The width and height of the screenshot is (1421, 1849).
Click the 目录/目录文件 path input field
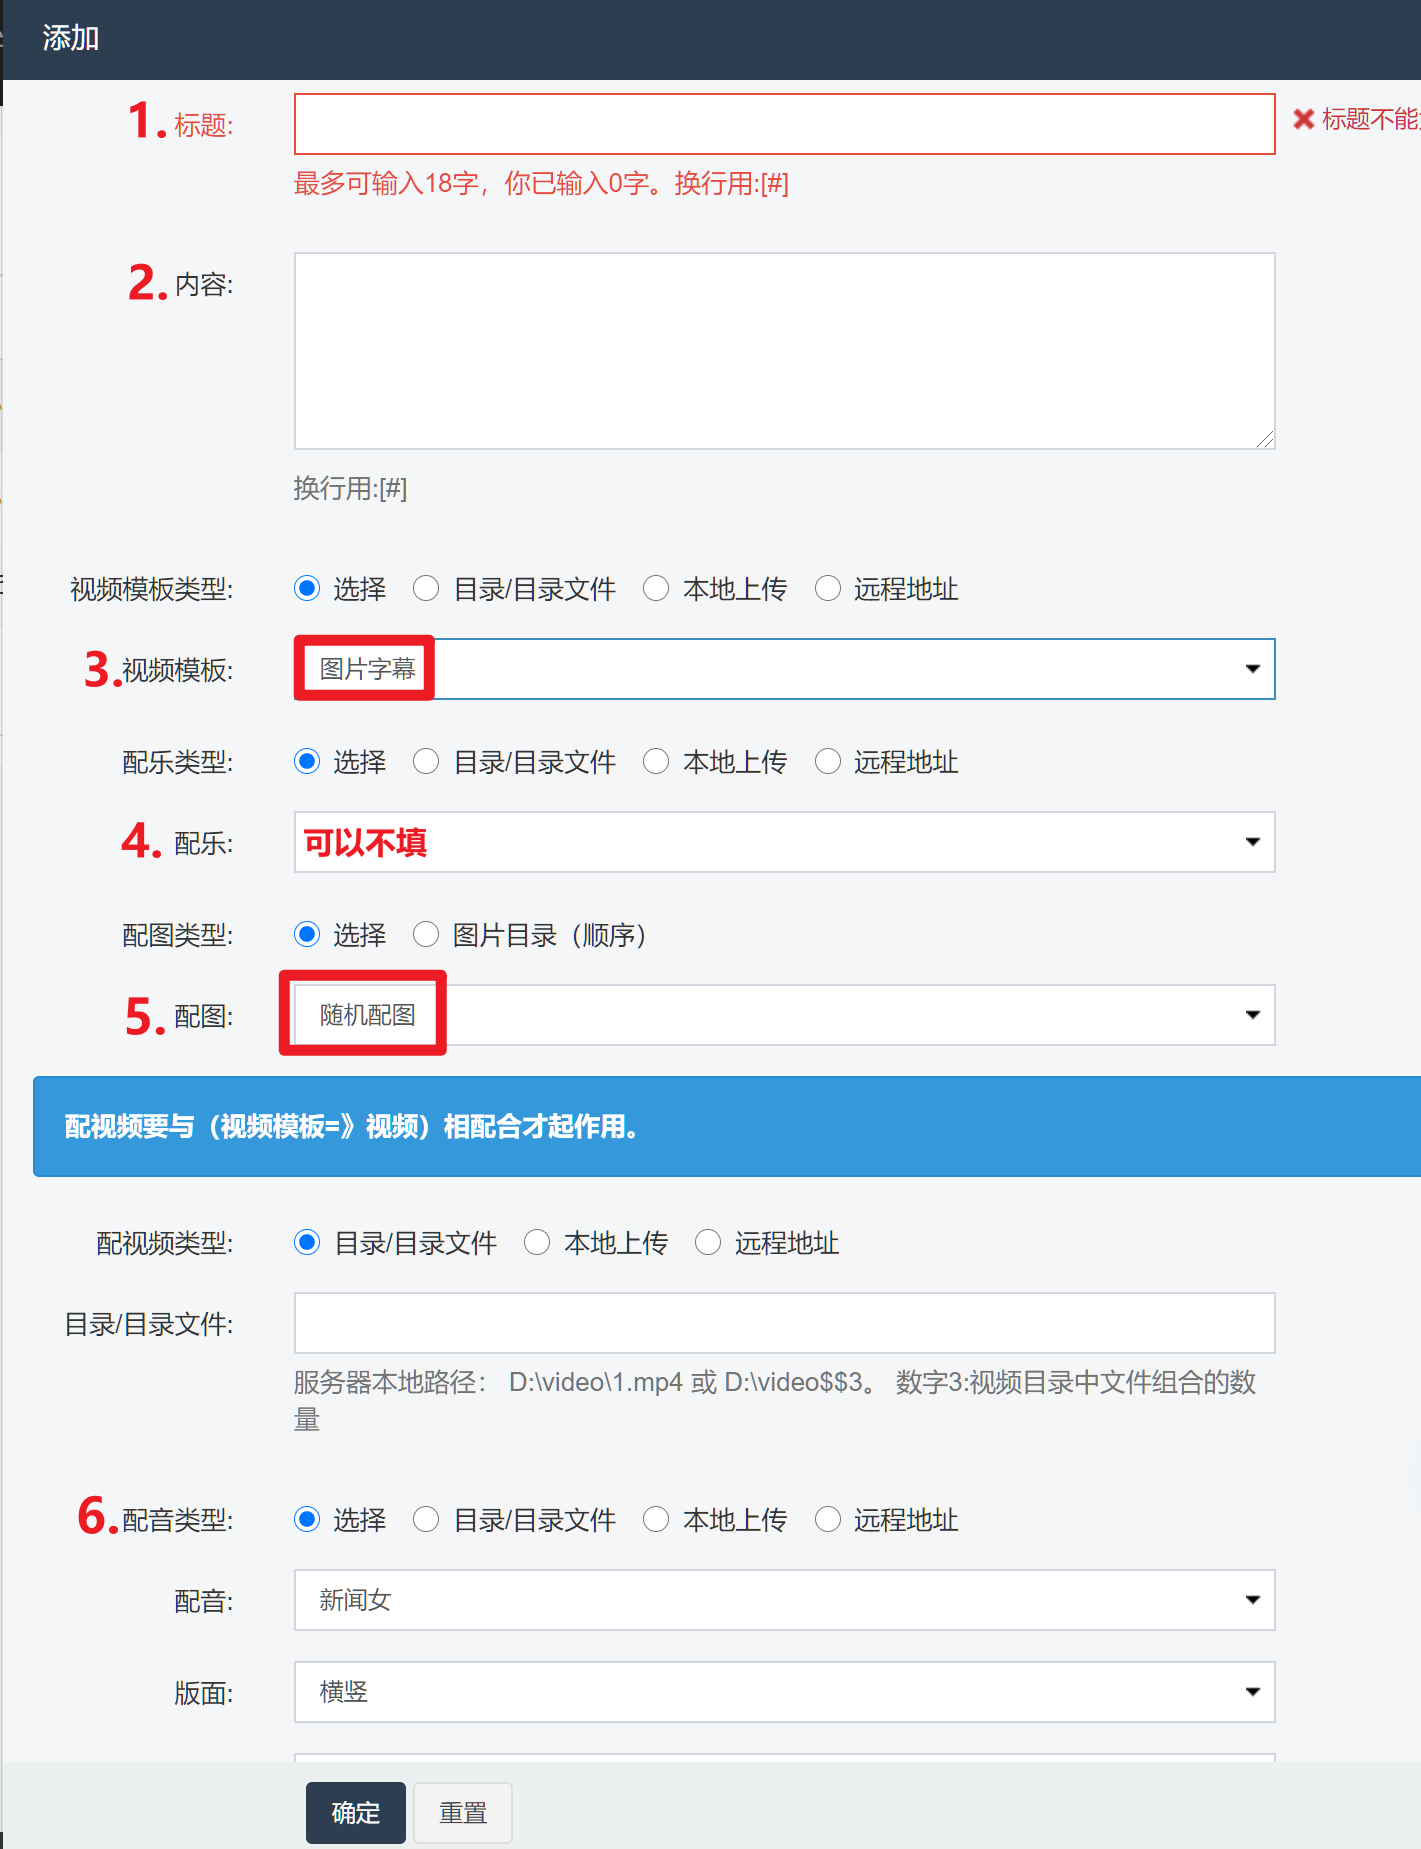pyautogui.click(x=784, y=1323)
